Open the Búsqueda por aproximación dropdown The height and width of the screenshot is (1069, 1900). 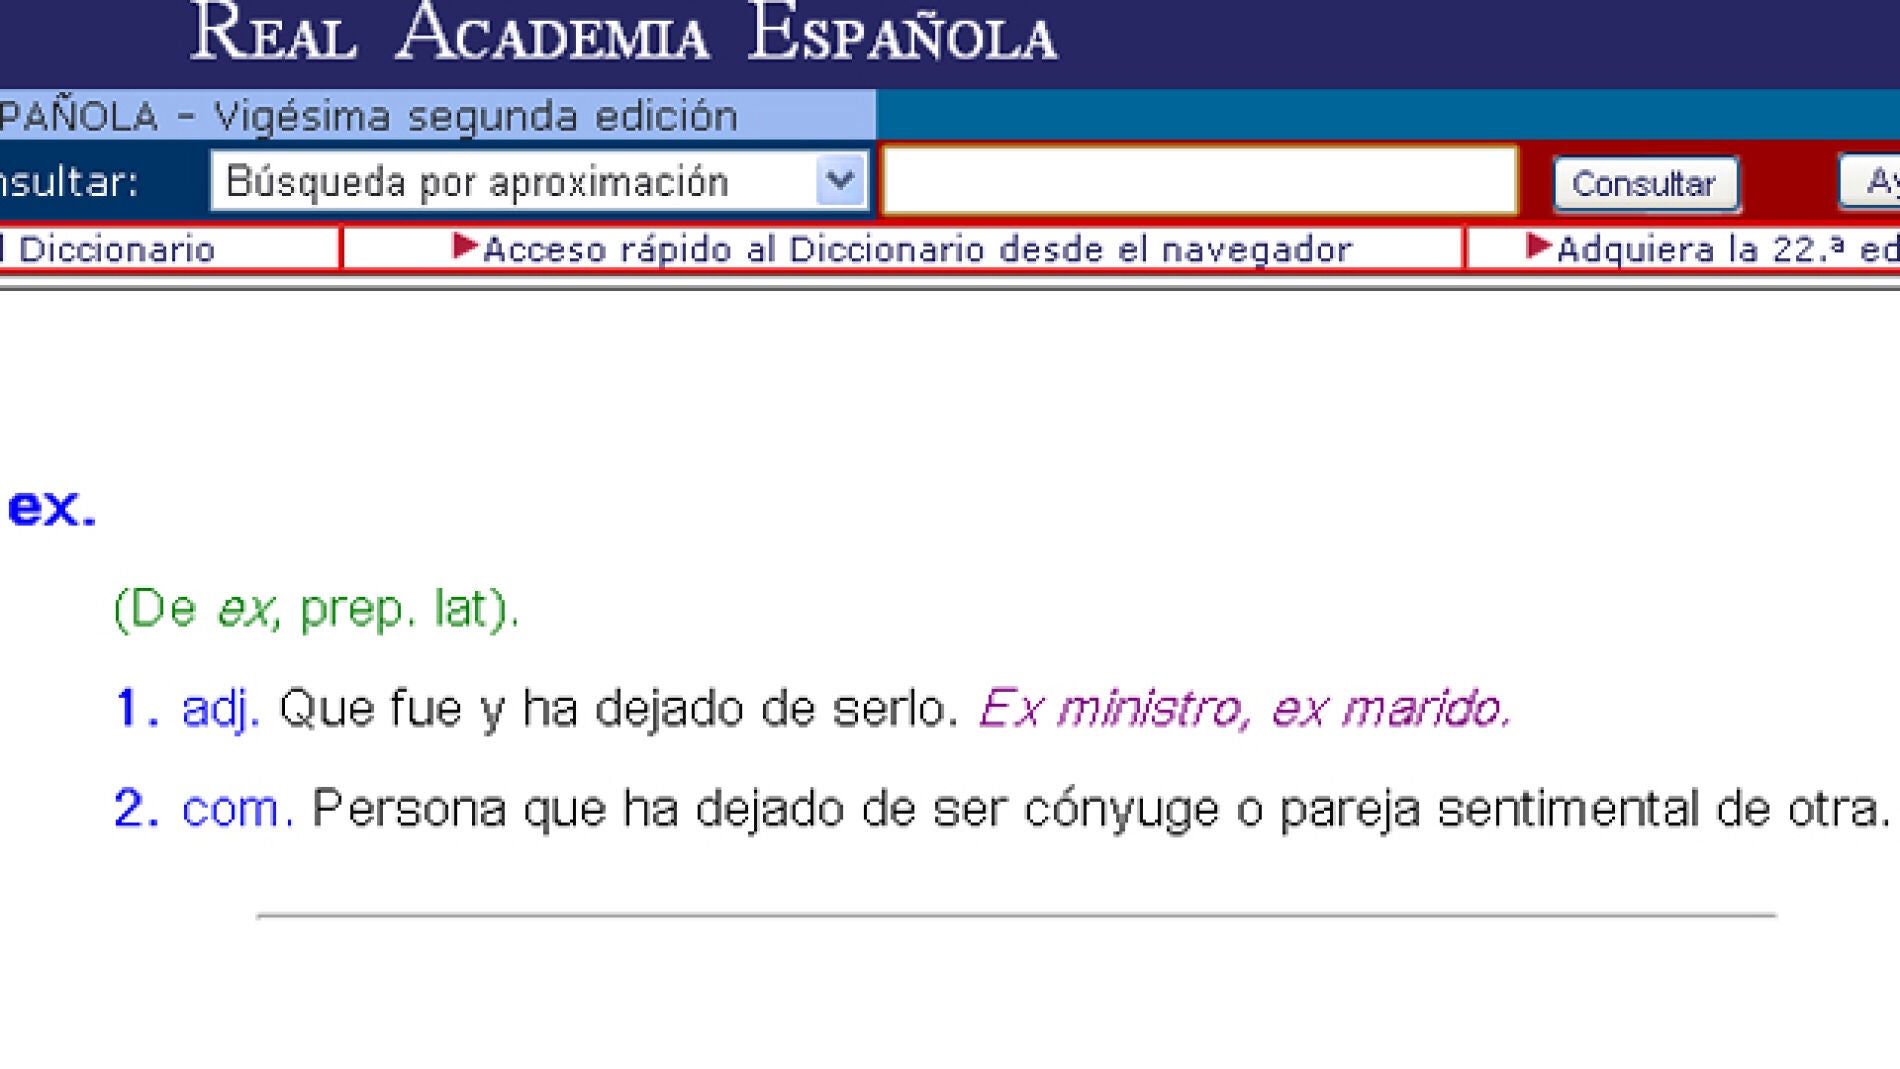coord(520,180)
